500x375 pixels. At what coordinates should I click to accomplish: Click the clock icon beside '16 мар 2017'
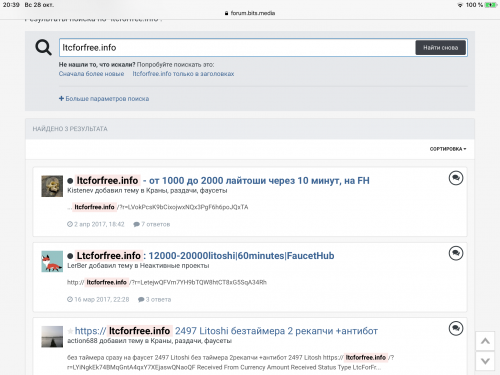point(70,299)
